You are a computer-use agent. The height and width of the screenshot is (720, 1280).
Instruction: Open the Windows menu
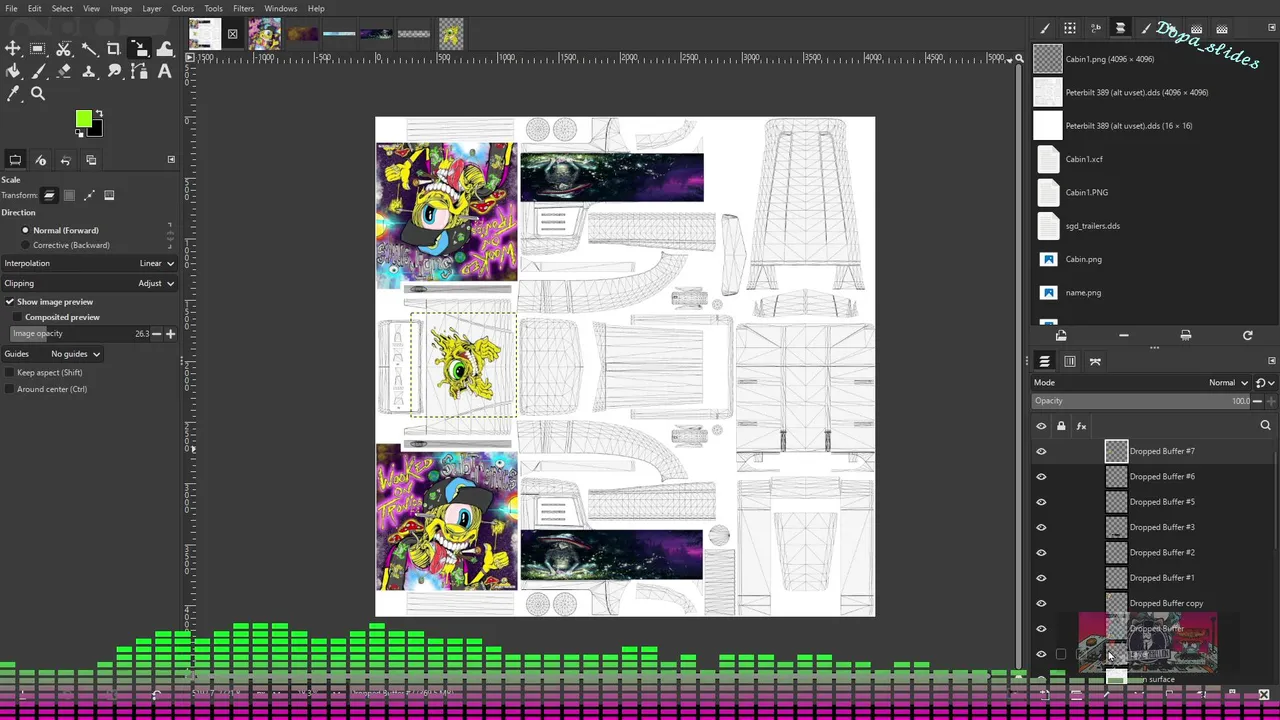tap(280, 8)
